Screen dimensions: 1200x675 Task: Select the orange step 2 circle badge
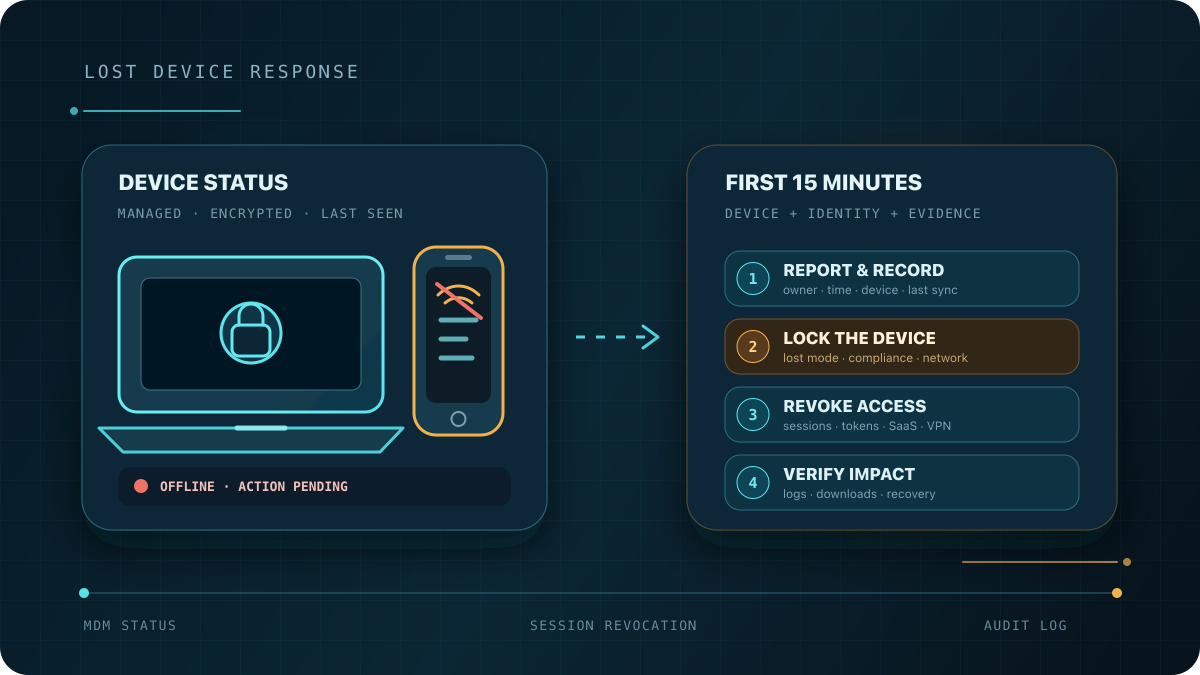click(x=753, y=346)
